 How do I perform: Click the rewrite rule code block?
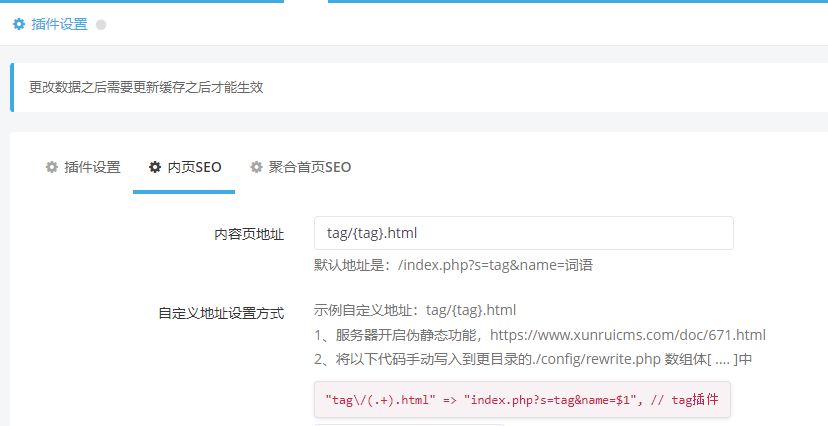[x=522, y=400]
